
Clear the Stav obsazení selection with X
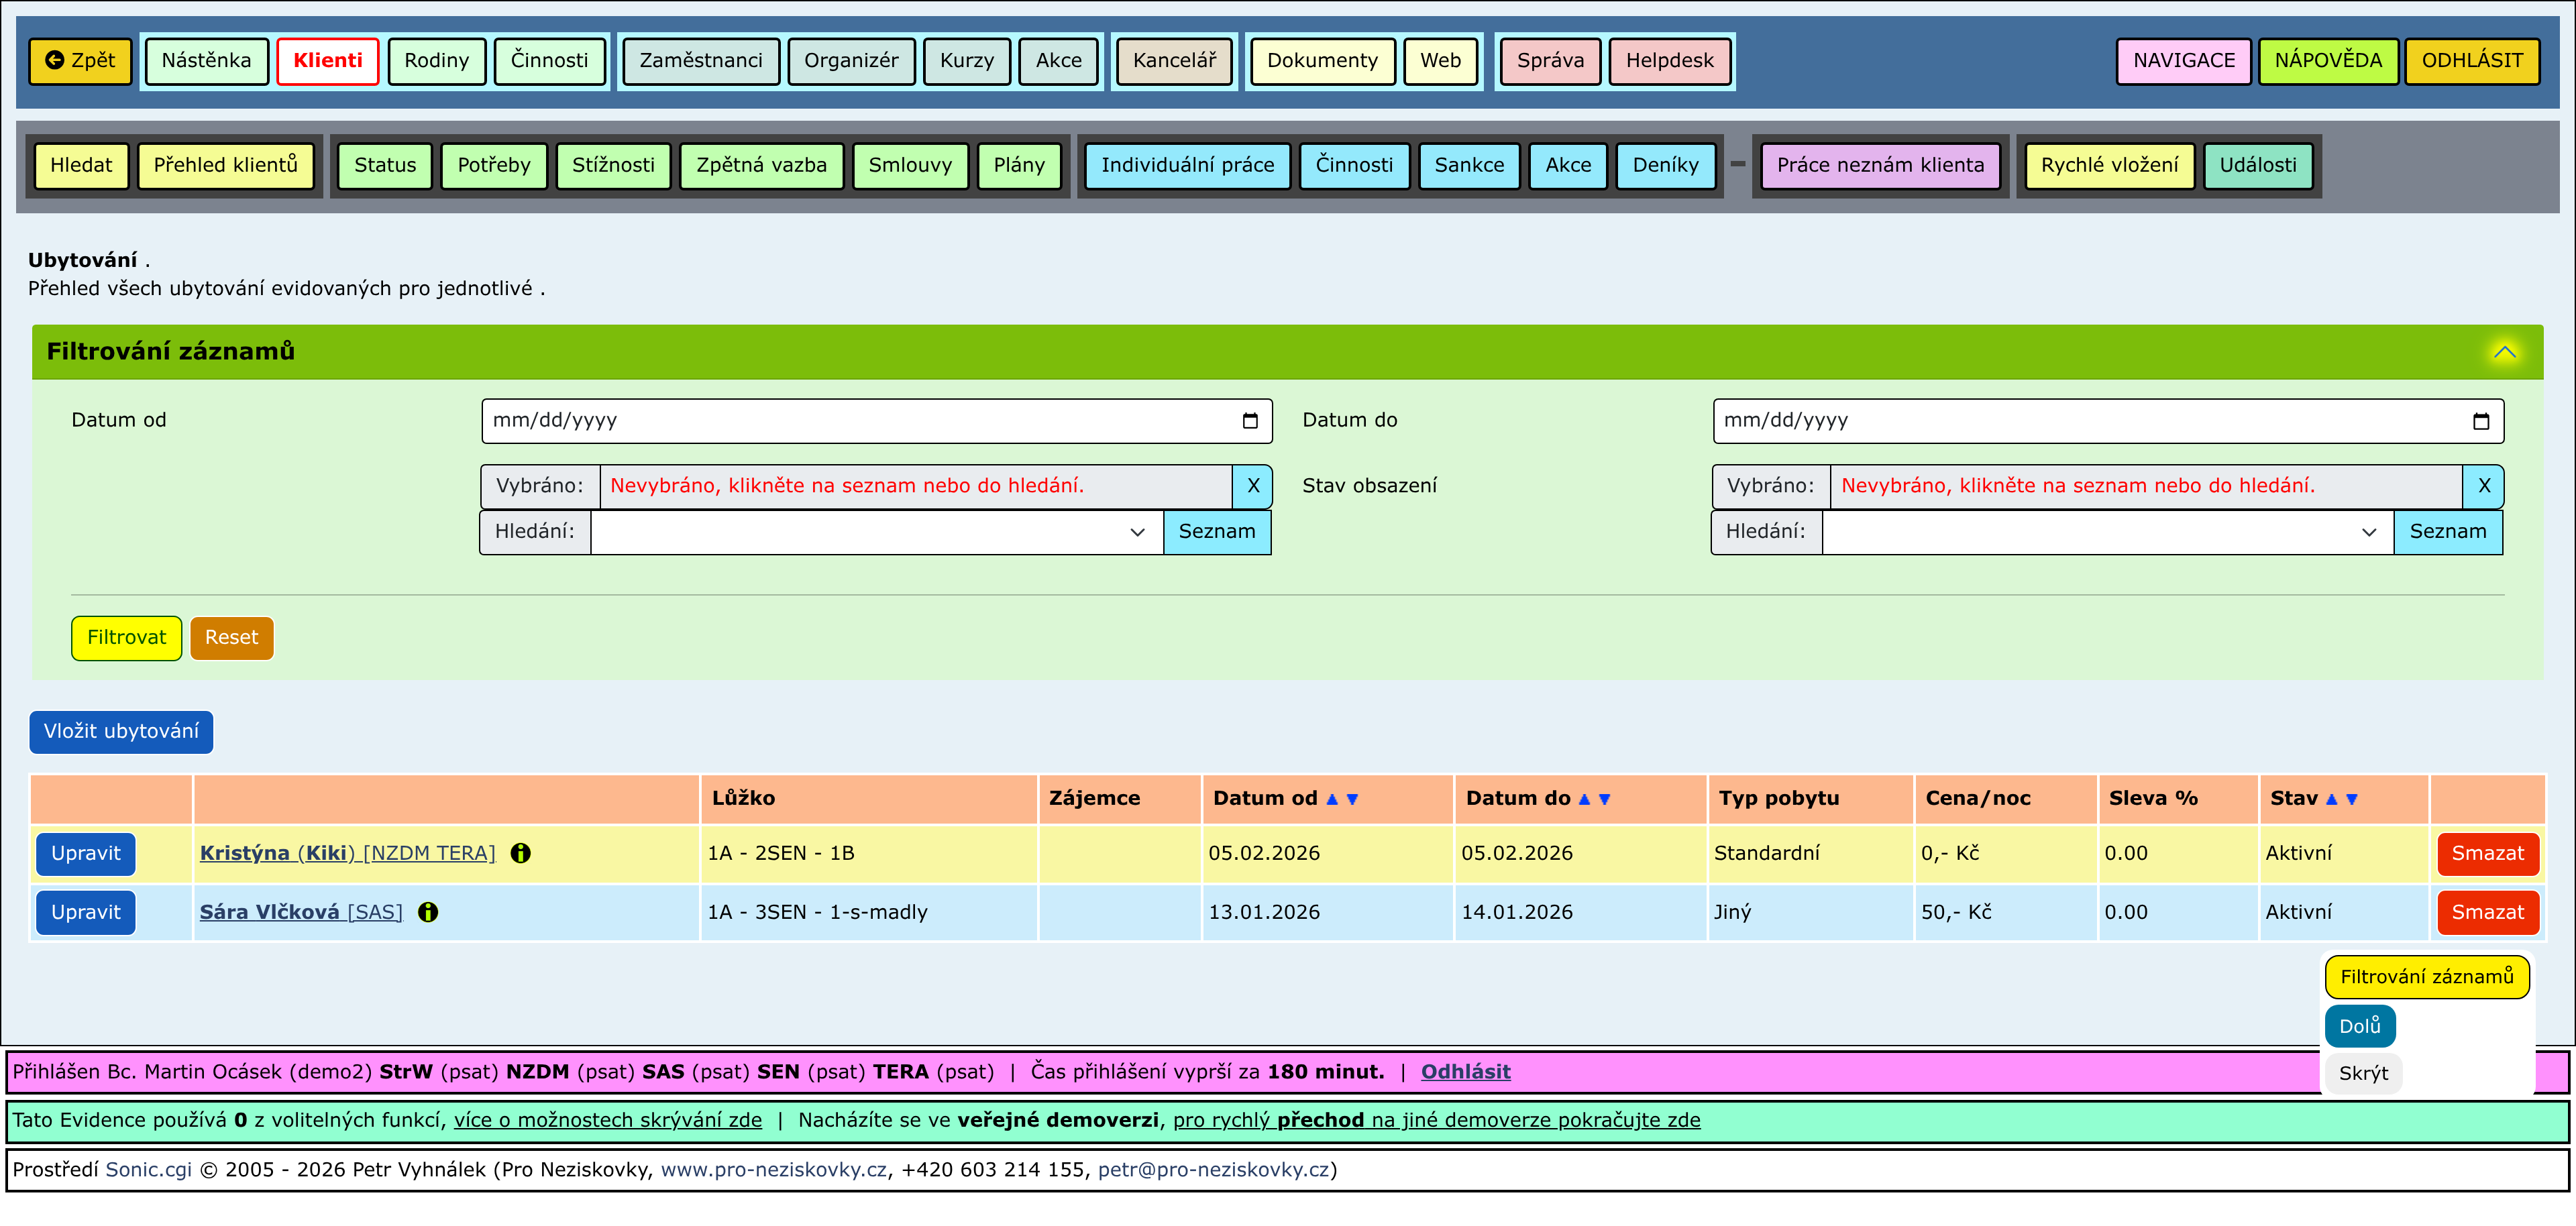tap(2484, 486)
